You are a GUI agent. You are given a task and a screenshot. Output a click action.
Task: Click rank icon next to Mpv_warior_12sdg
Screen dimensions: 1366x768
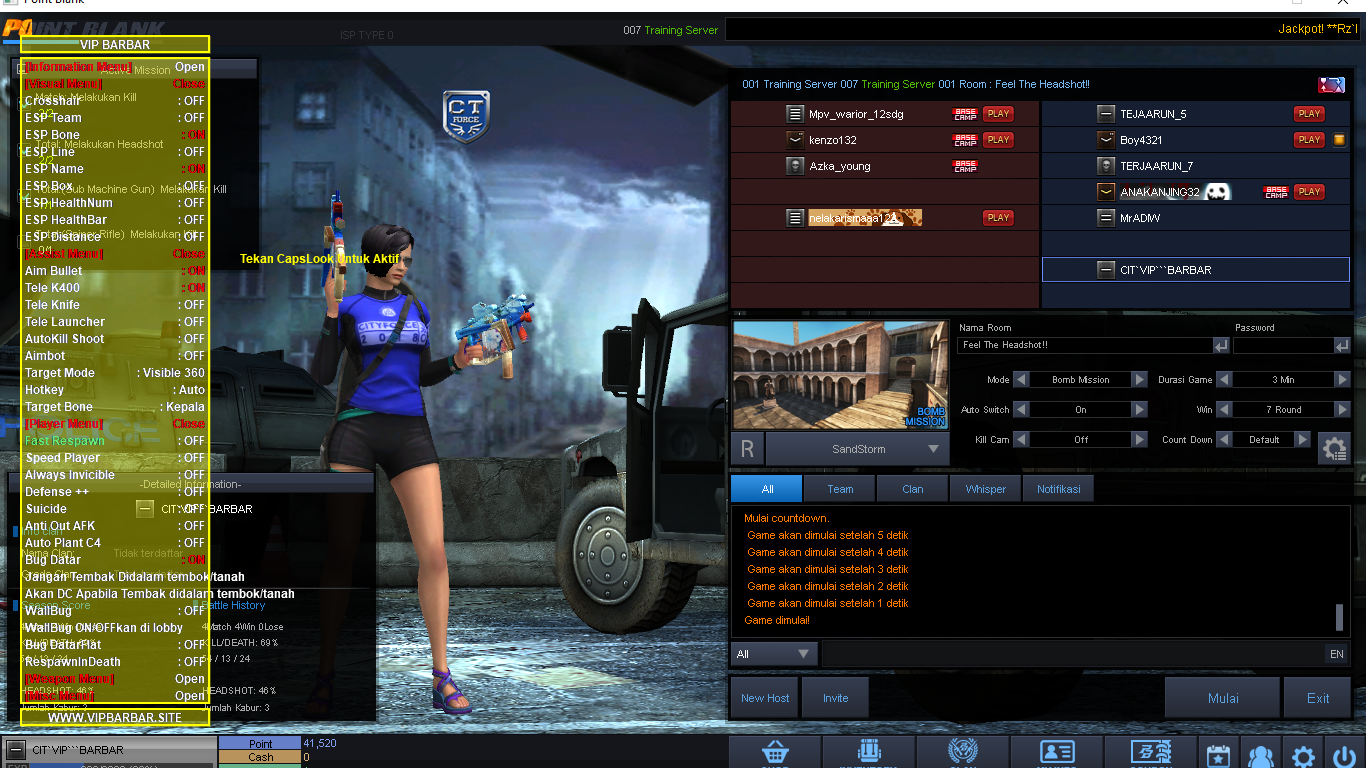coord(795,114)
